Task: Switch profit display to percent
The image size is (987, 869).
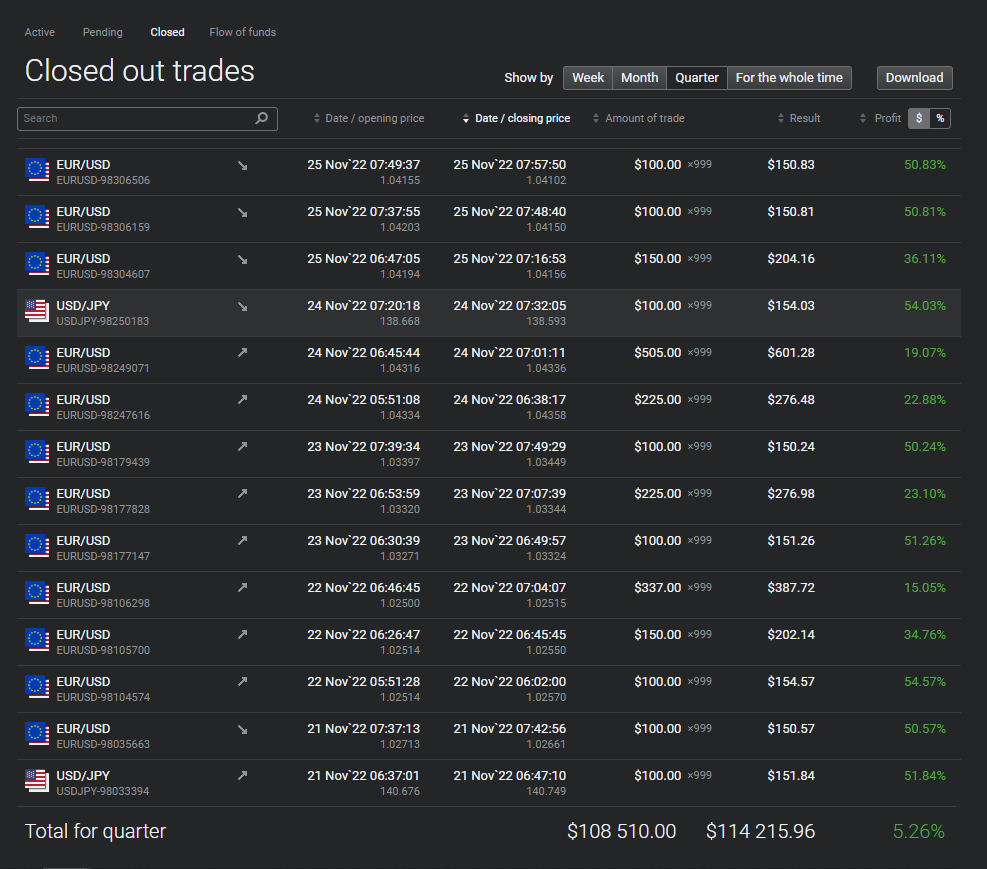Action: coord(940,118)
